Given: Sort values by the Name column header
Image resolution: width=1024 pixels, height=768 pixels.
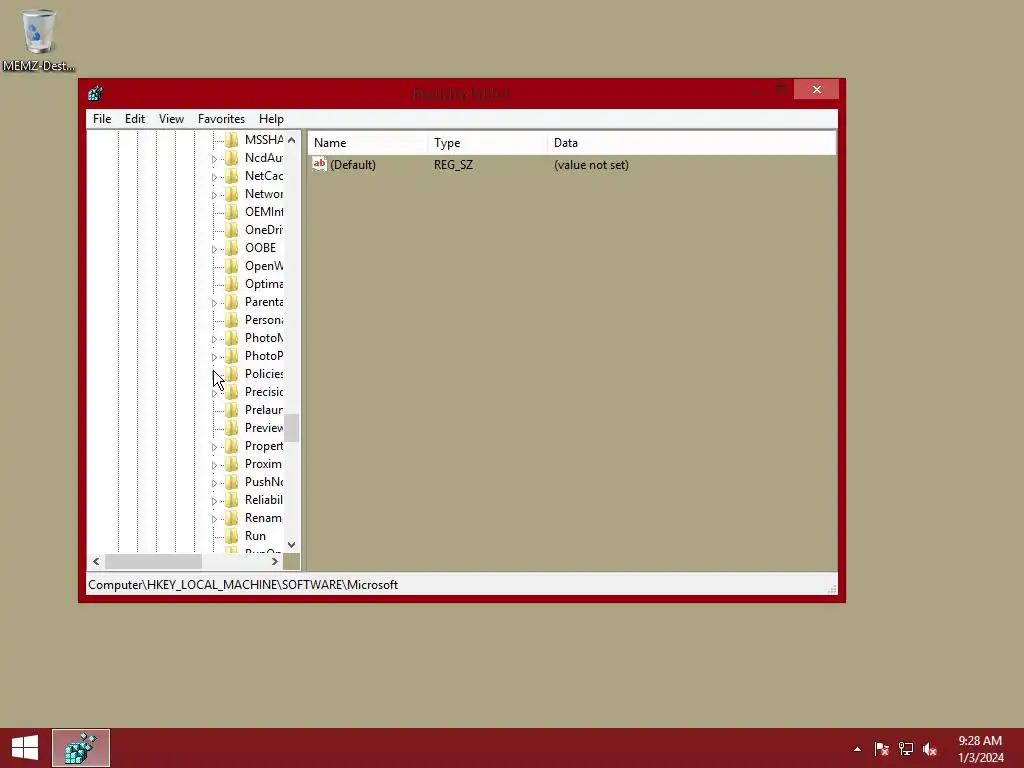Looking at the screenshot, I should coord(368,143).
